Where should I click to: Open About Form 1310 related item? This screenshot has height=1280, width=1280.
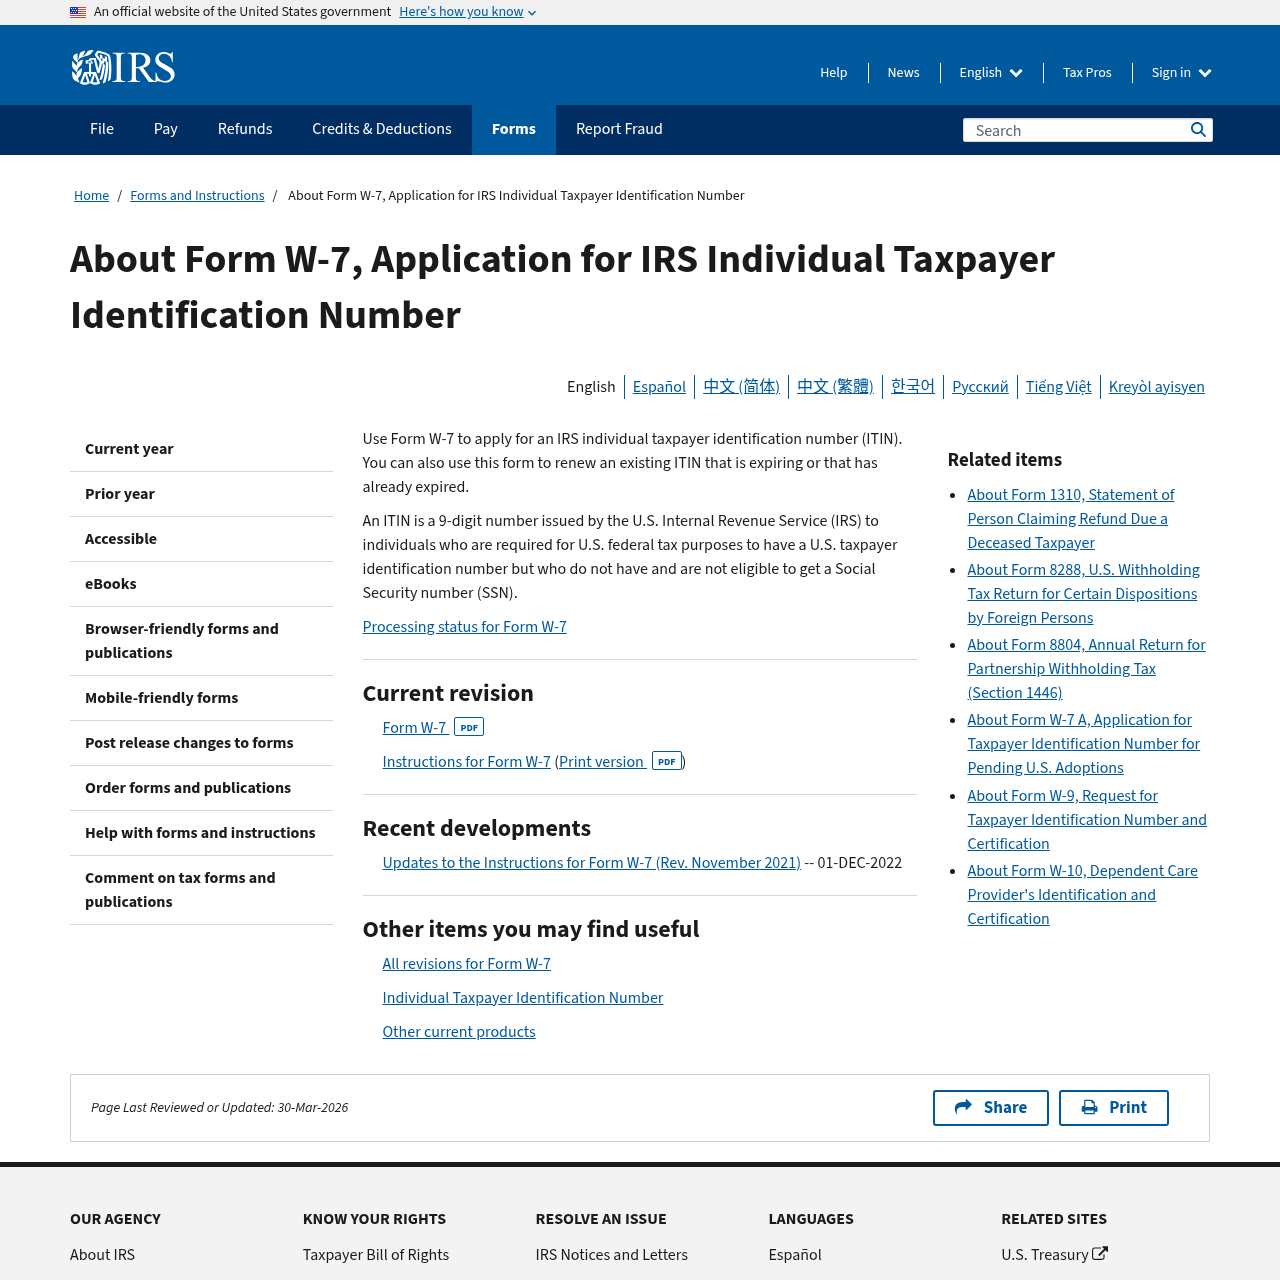tap(1070, 519)
